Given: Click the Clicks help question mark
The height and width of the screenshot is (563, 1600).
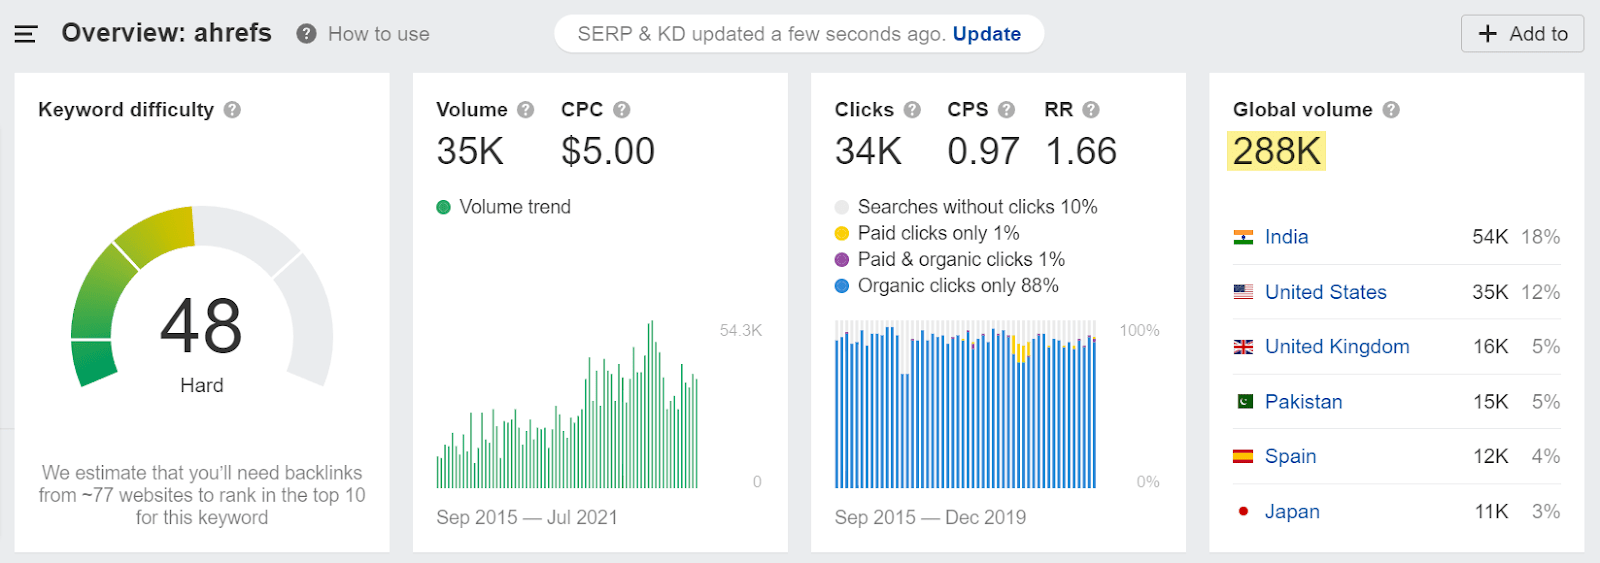Looking at the screenshot, I should (912, 110).
